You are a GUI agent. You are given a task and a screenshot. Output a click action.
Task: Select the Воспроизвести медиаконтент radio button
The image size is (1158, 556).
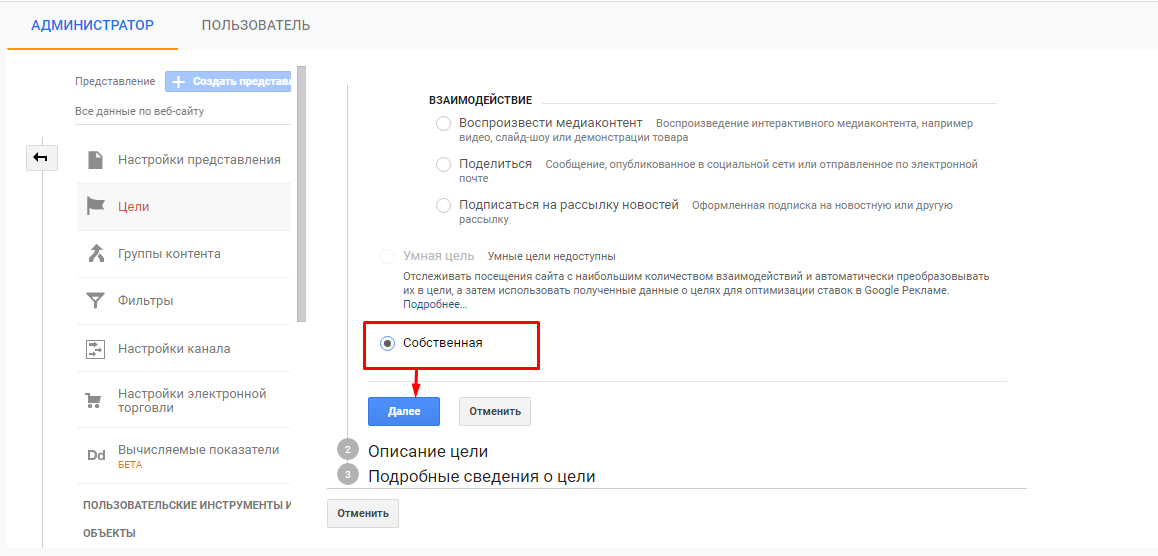(x=444, y=124)
